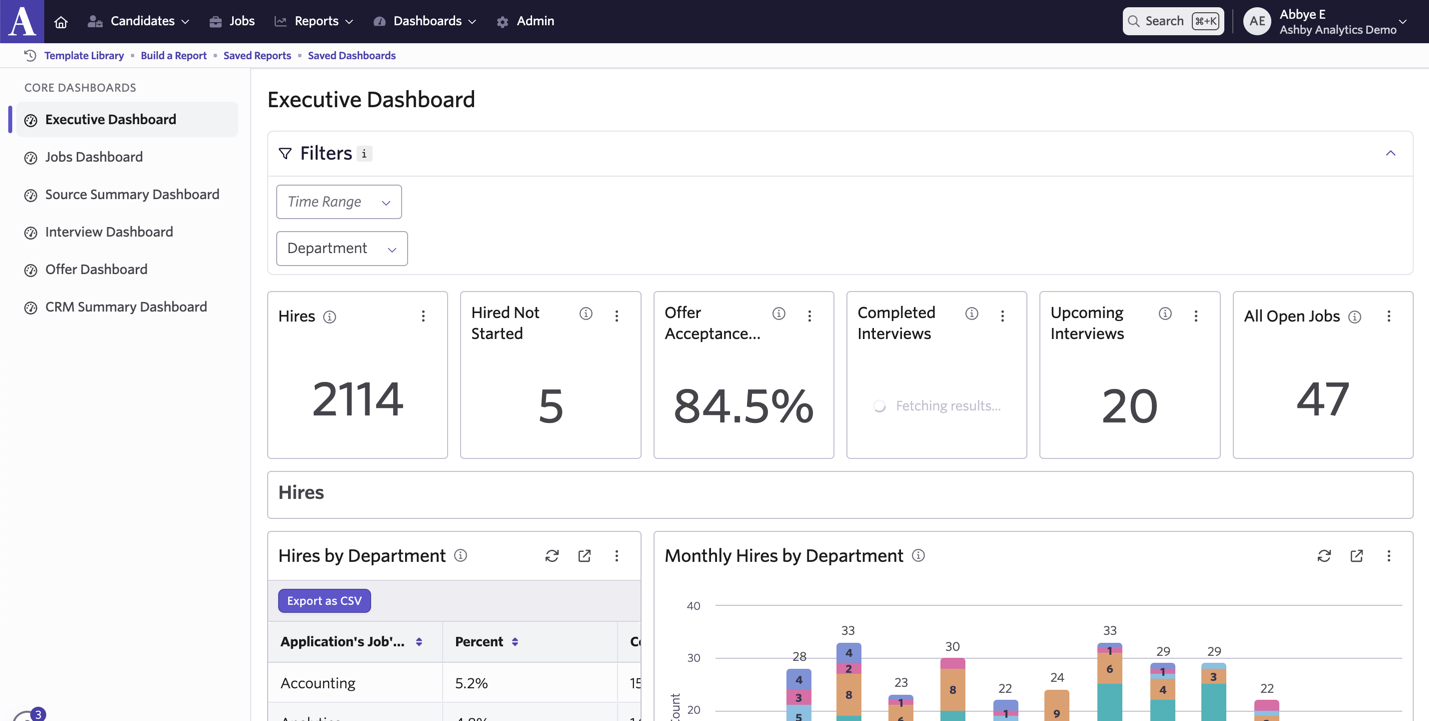The image size is (1429, 721).
Task: Show info for Hires by Department
Action: 461,556
